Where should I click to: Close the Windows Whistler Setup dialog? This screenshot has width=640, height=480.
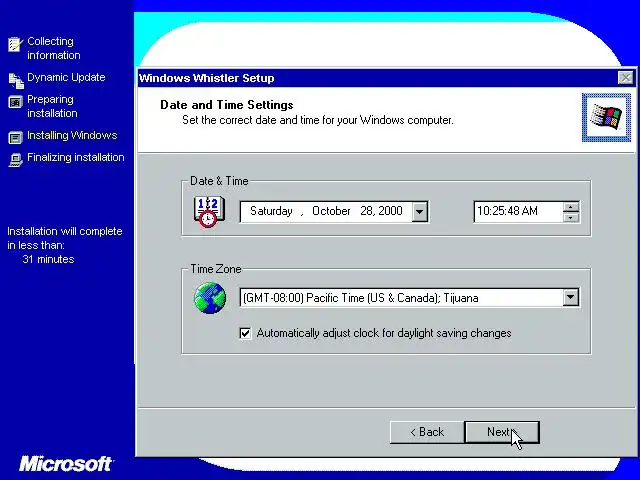[x=625, y=78]
